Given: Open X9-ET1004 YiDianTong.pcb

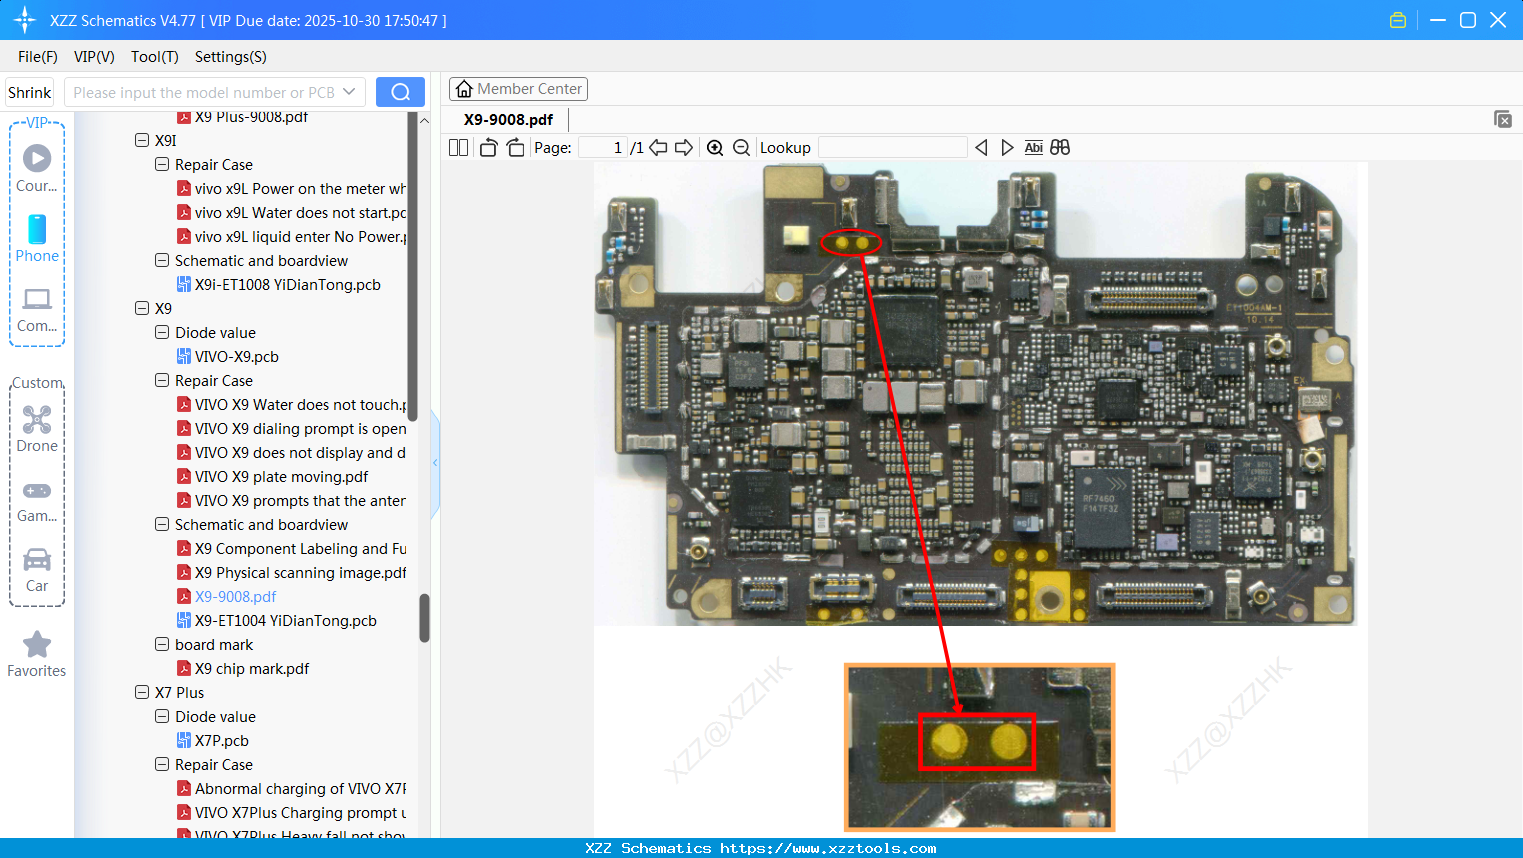Looking at the screenshot, I should click(x=286, y=621).
